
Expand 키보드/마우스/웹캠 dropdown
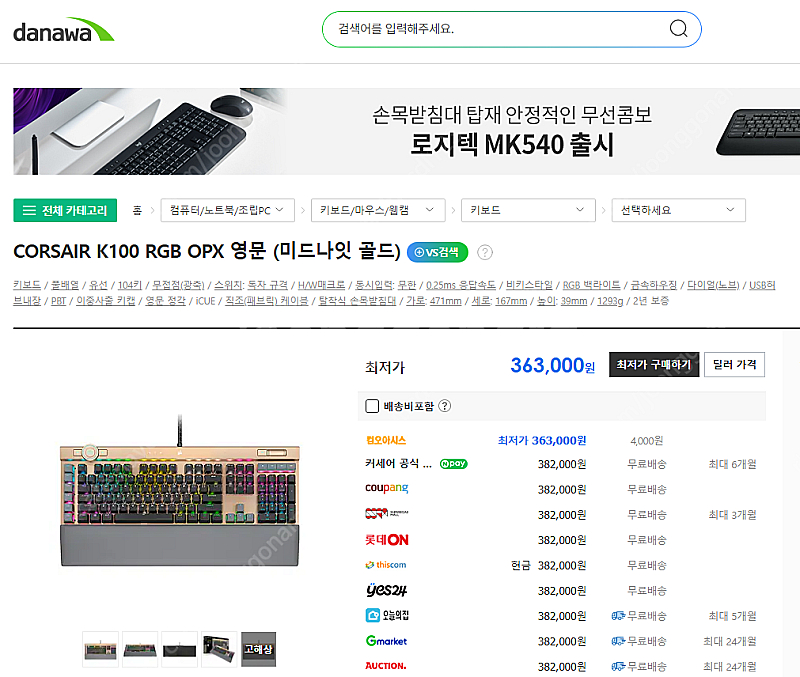[x=378, y=210]
